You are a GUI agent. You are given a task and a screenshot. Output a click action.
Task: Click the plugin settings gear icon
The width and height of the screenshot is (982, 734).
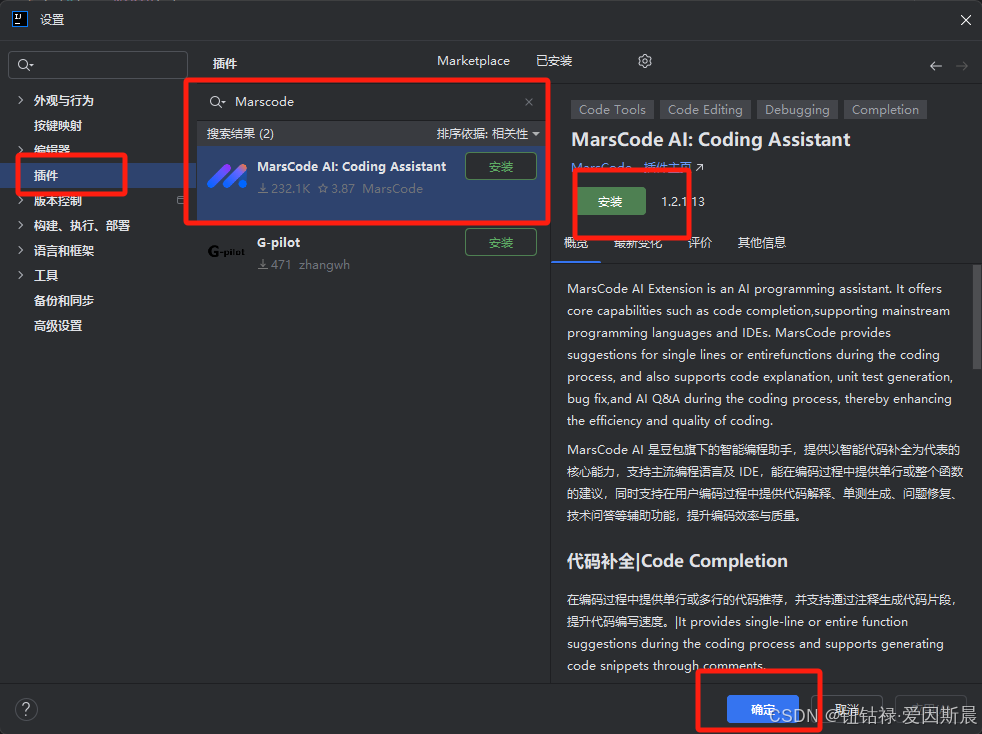click(644, 61)
